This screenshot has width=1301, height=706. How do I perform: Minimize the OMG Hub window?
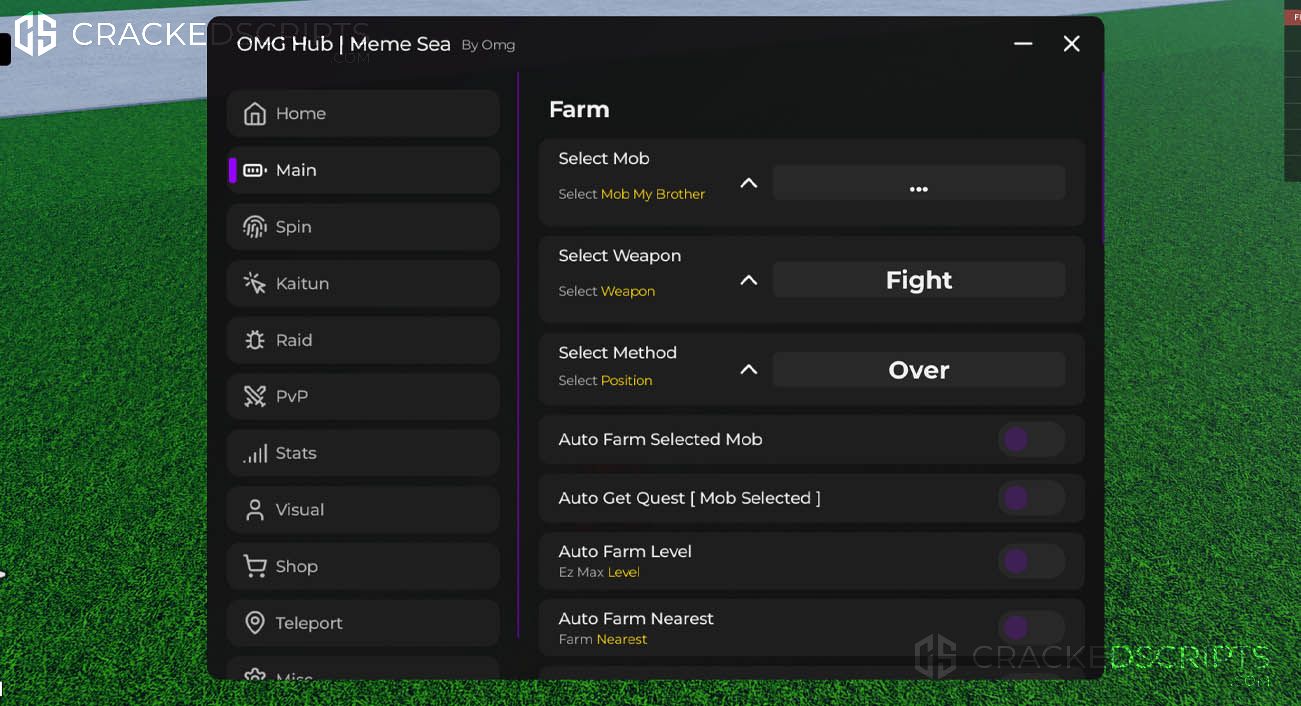tap(1023, 44)
